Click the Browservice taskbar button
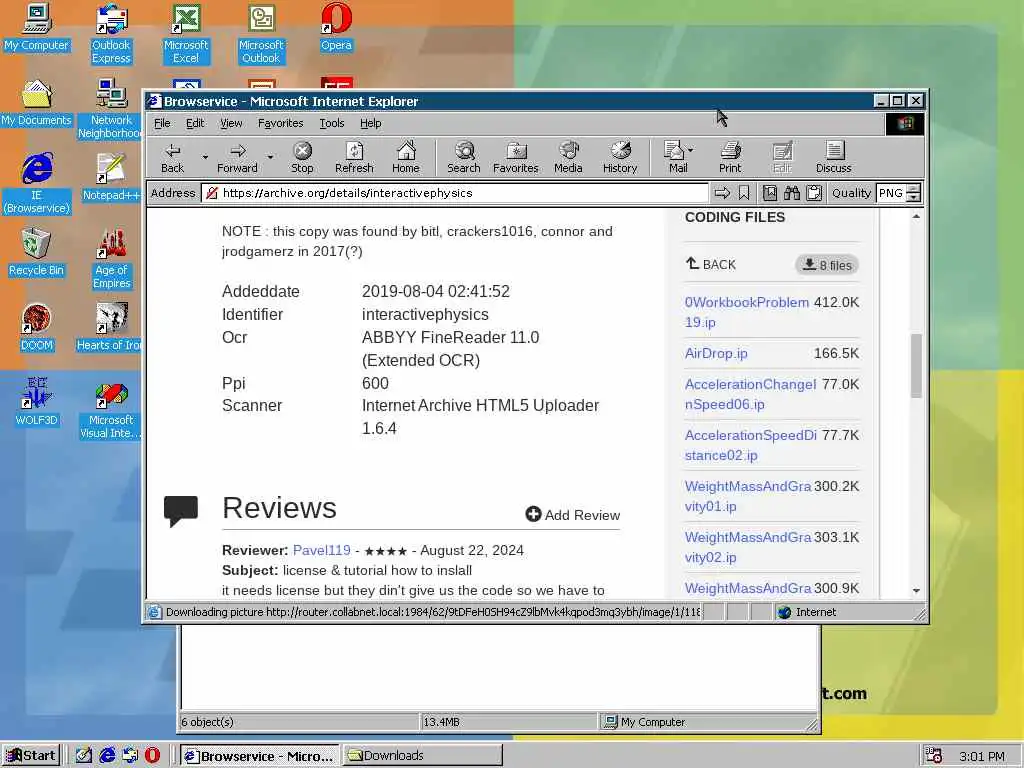The image size is (1024, 768). [260, 756]
